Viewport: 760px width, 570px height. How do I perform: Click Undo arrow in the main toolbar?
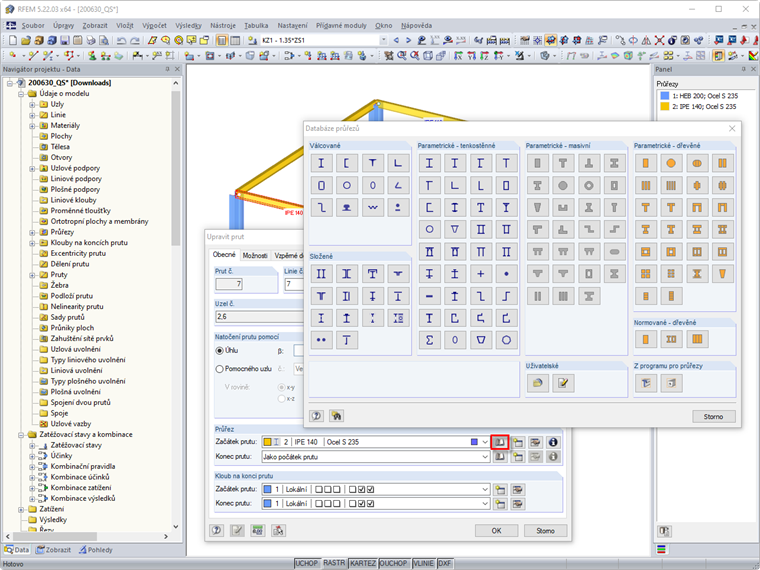[122, 40]
